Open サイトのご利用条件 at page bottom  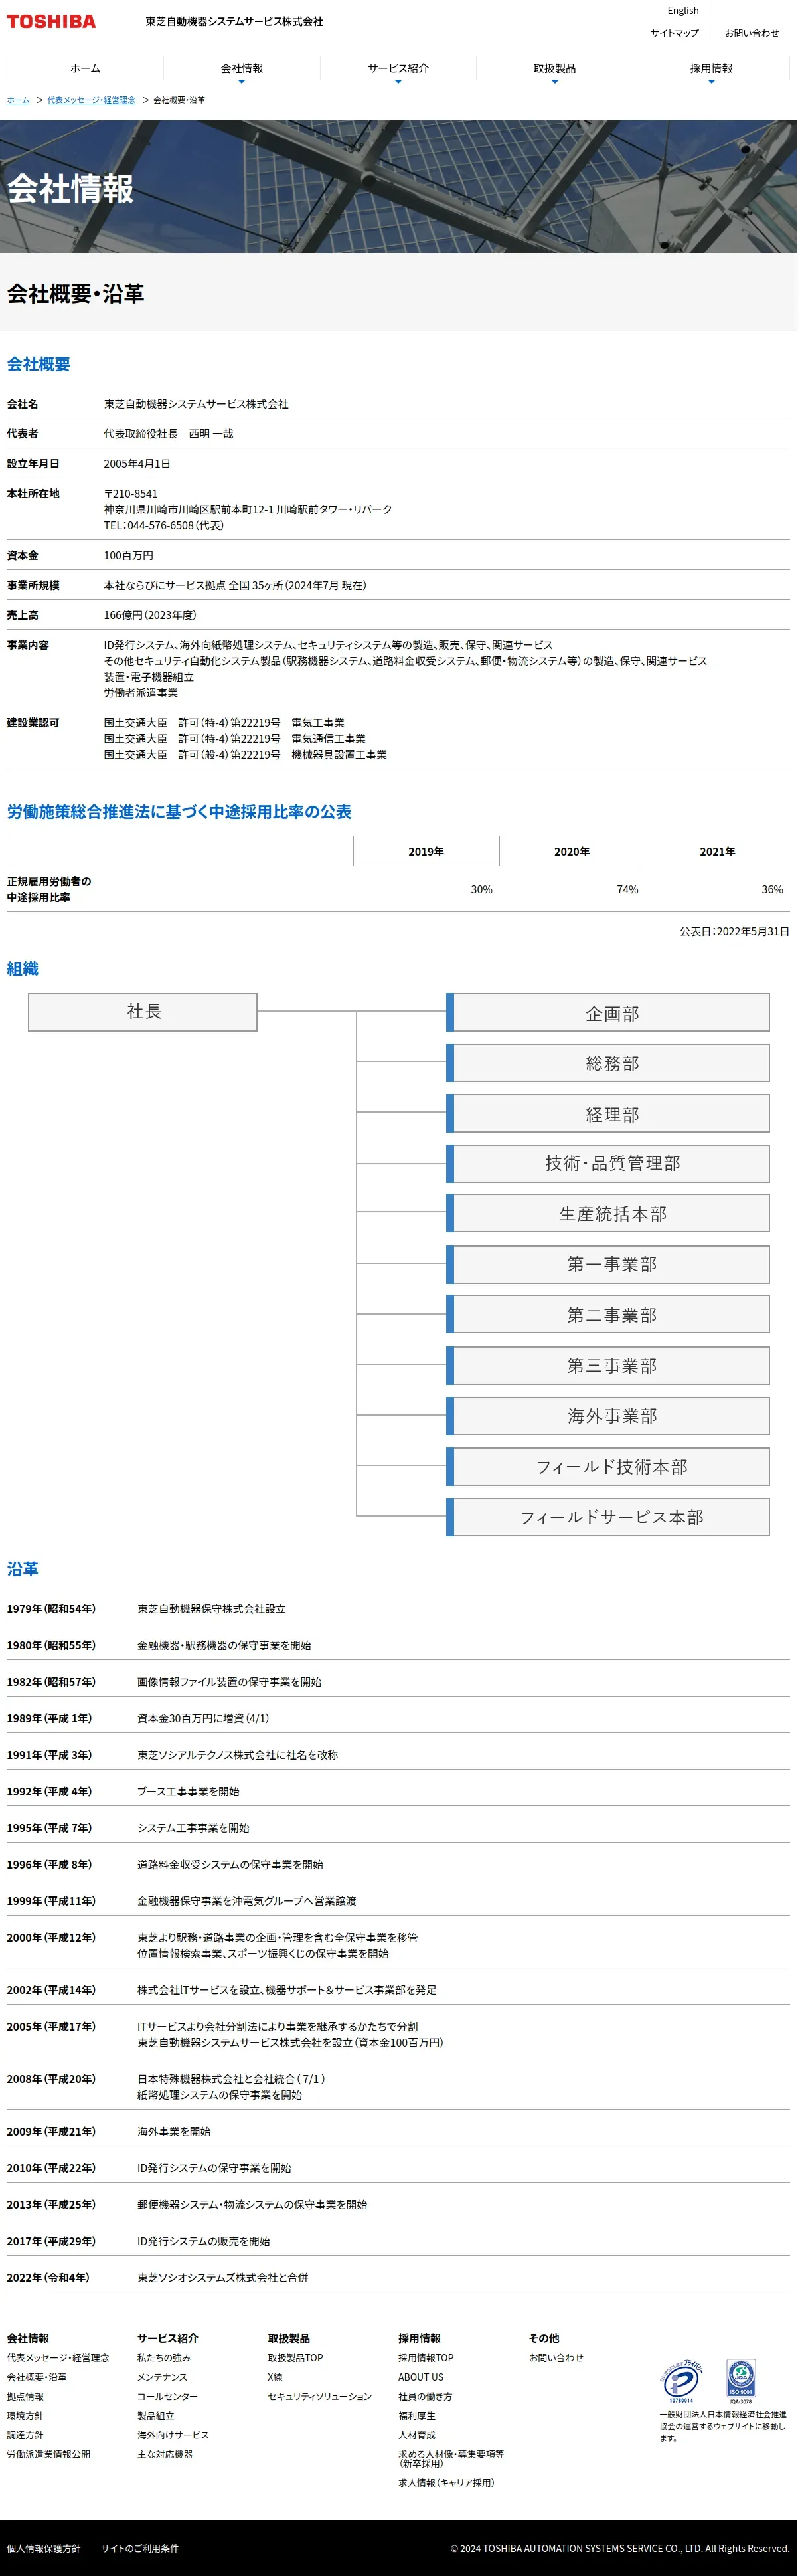click(140, 2548)
